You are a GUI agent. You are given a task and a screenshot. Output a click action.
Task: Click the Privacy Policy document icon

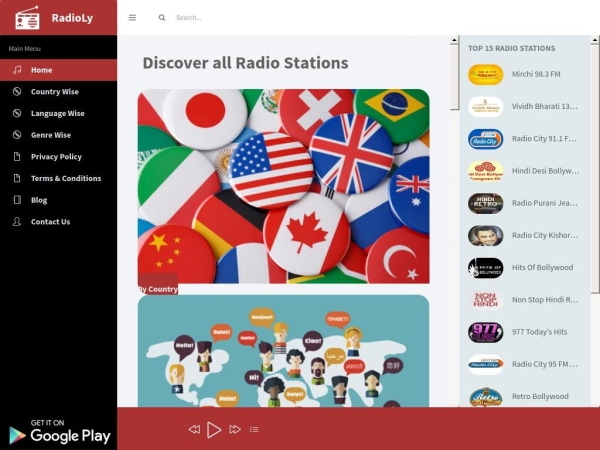[17, 157]
